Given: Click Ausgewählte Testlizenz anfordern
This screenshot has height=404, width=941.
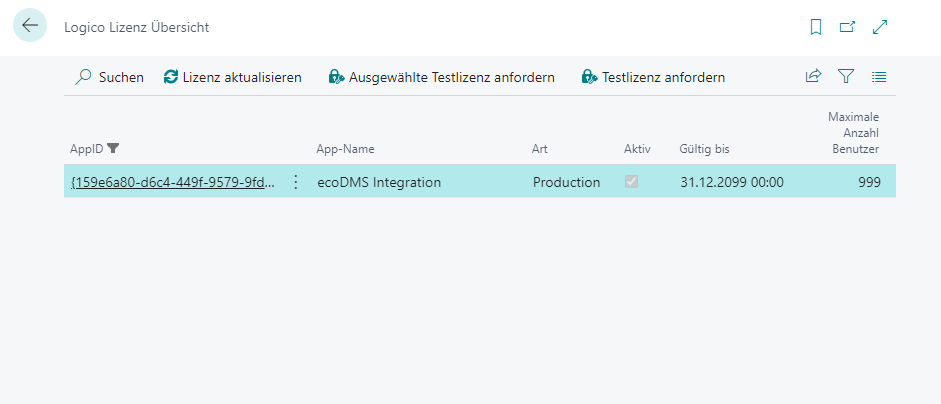Looking at the screenshot, I should (441, 77).
